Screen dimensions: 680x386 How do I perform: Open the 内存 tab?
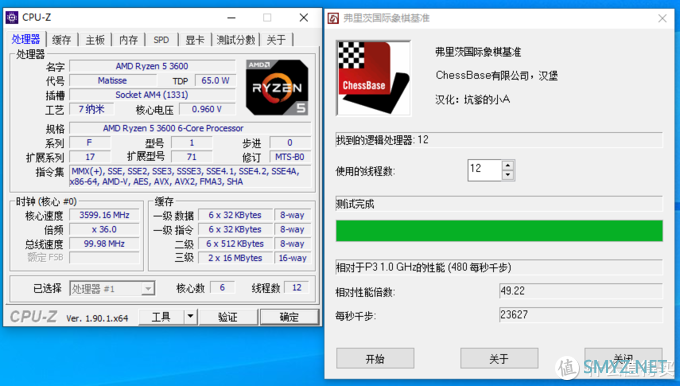point(128,40)
